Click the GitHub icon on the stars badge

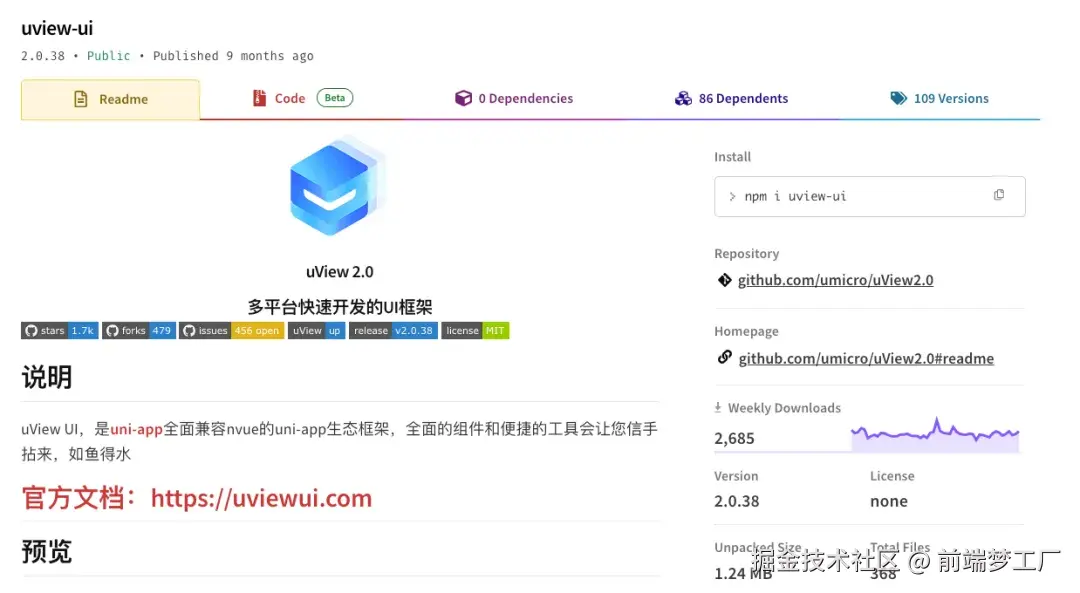30,330
